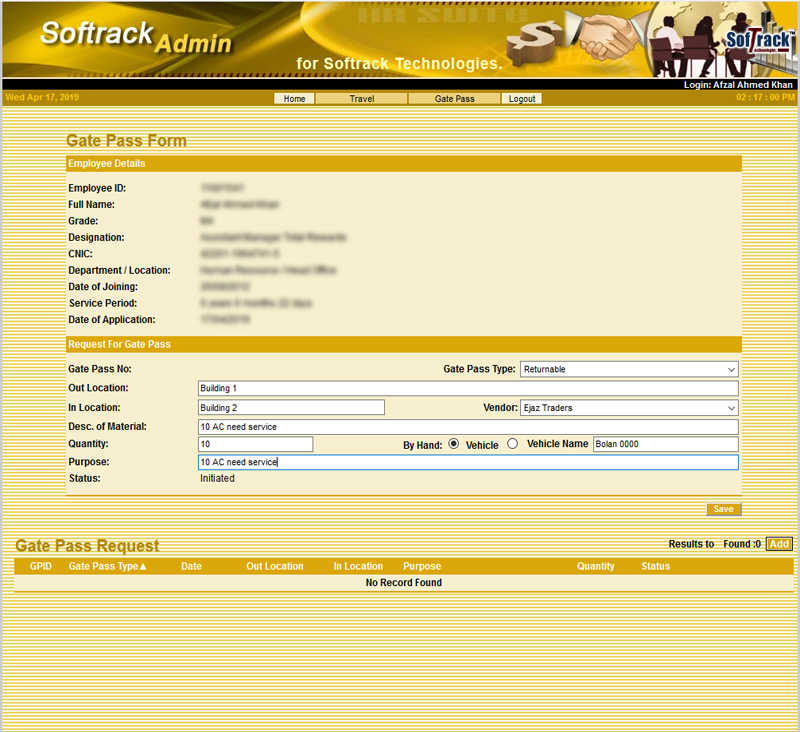Click the Softrack logo in header

(757, 42)
